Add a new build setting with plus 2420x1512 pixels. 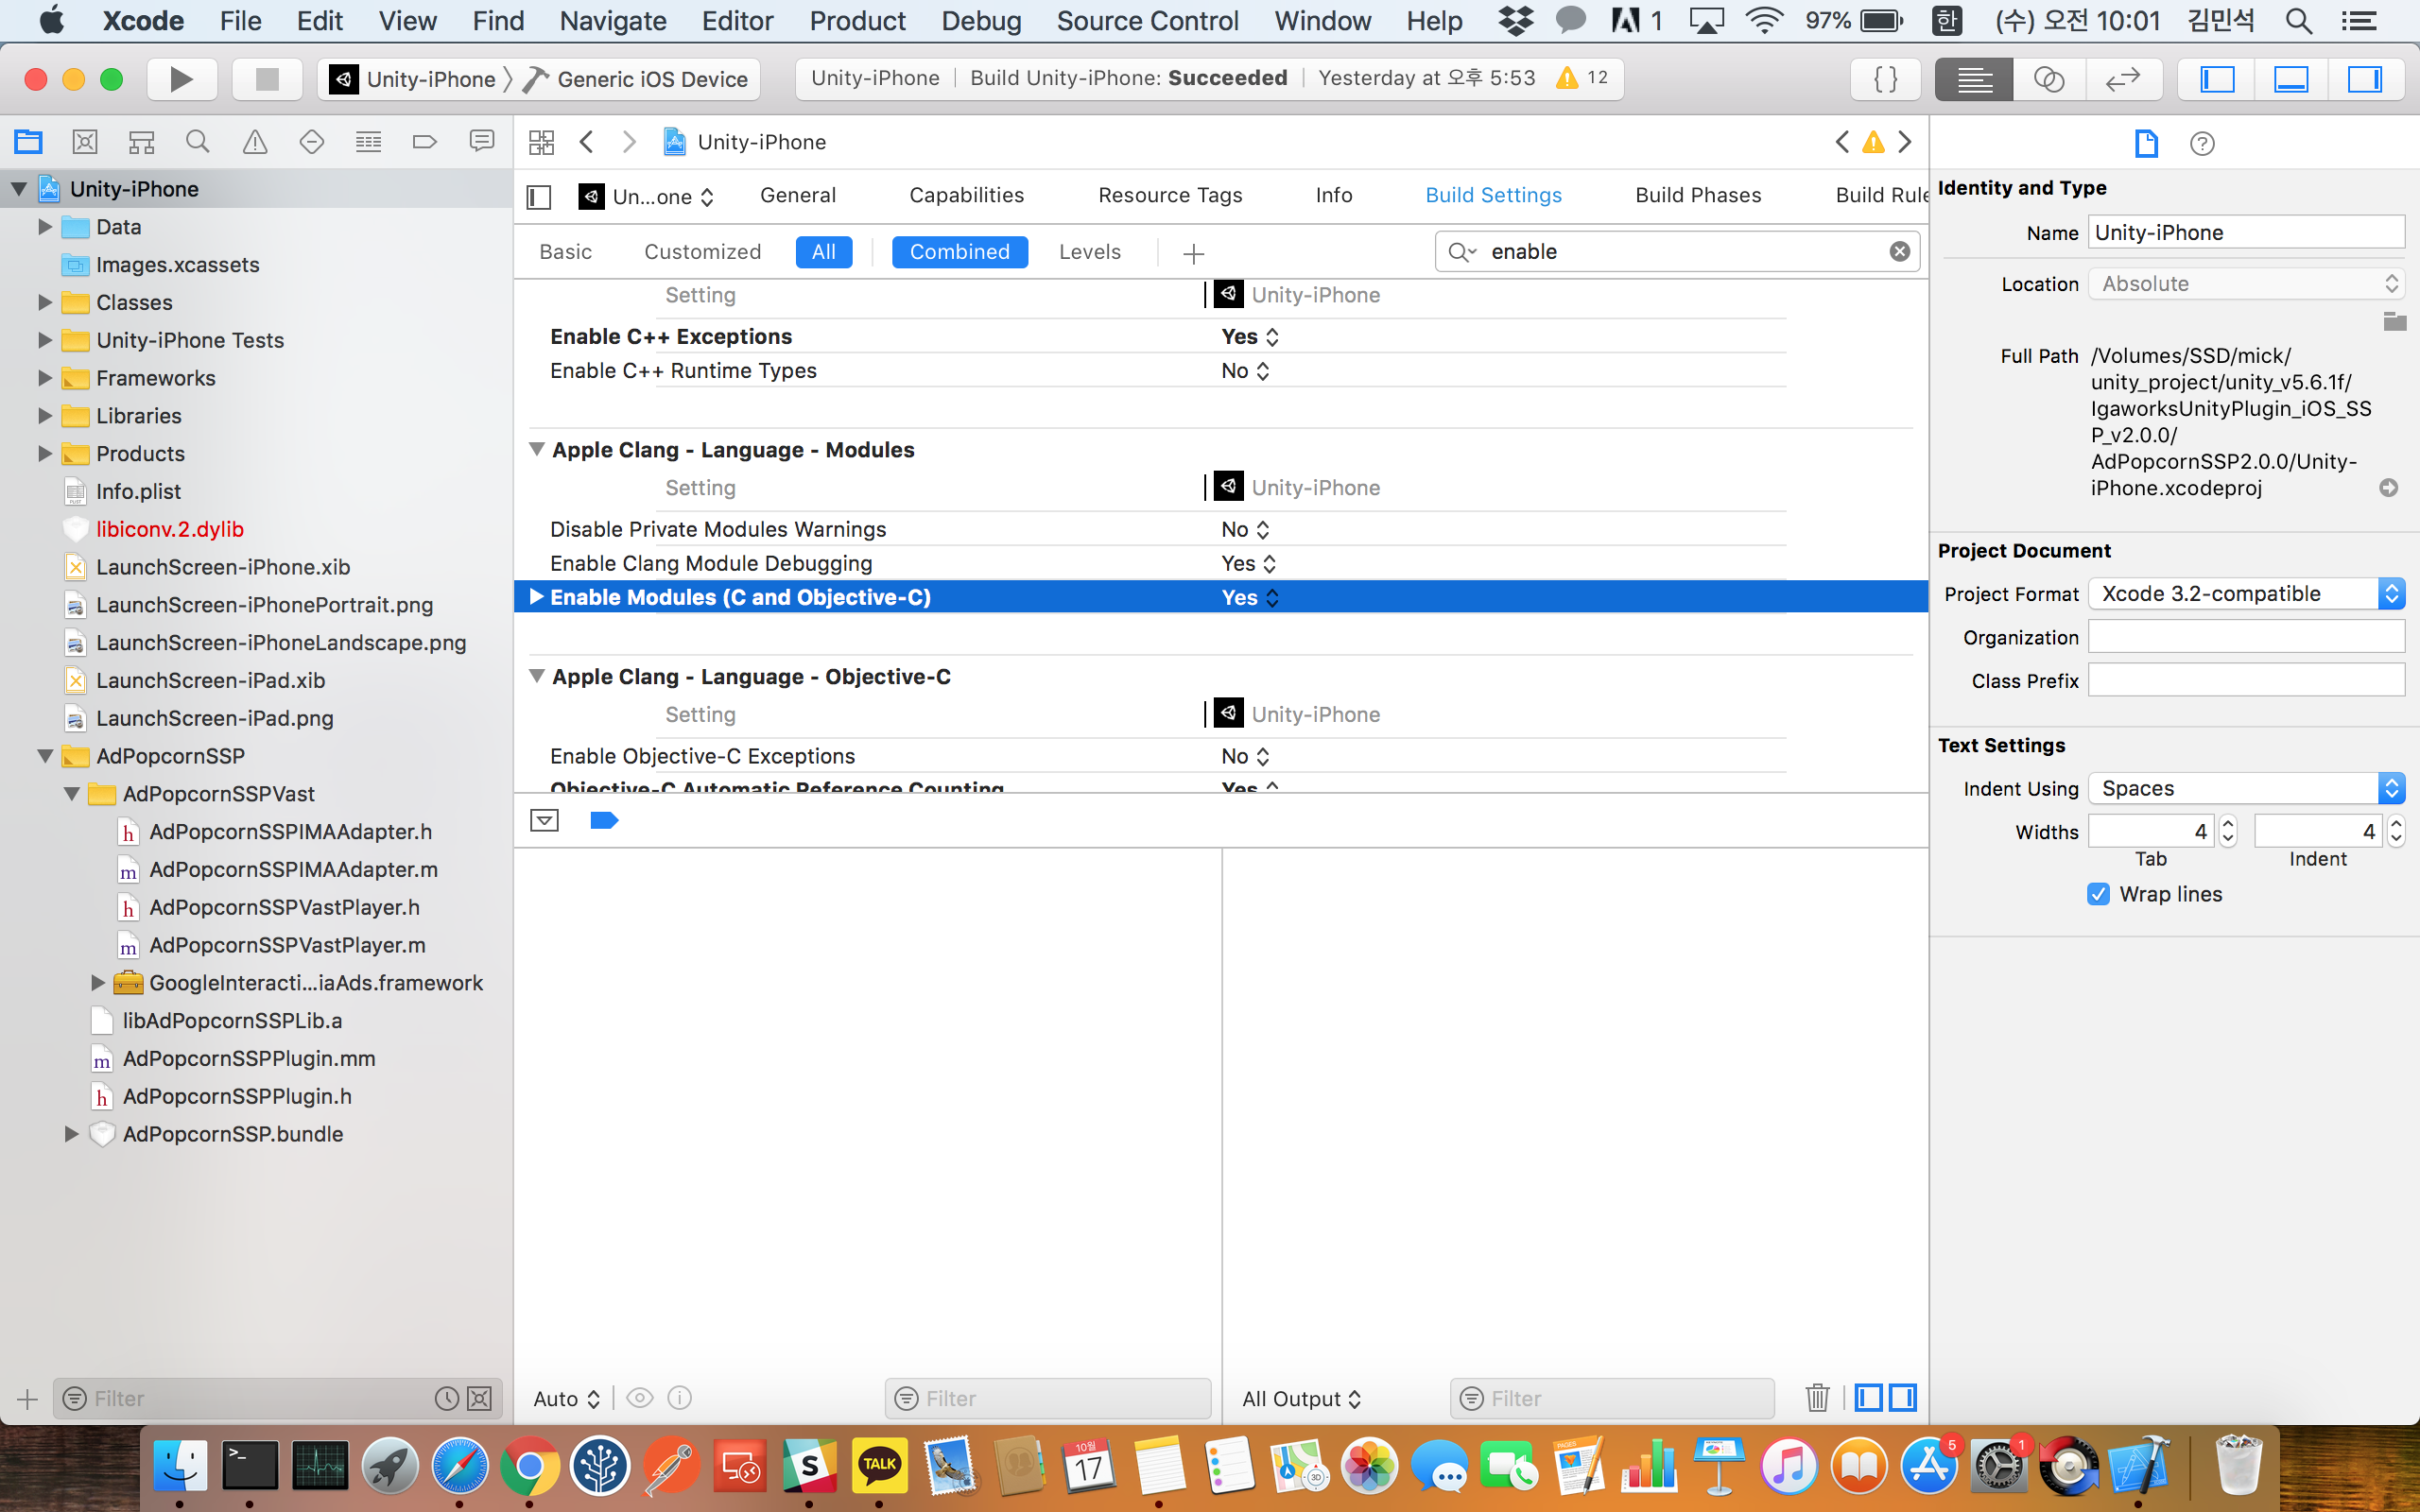(x=1193, y=253)
